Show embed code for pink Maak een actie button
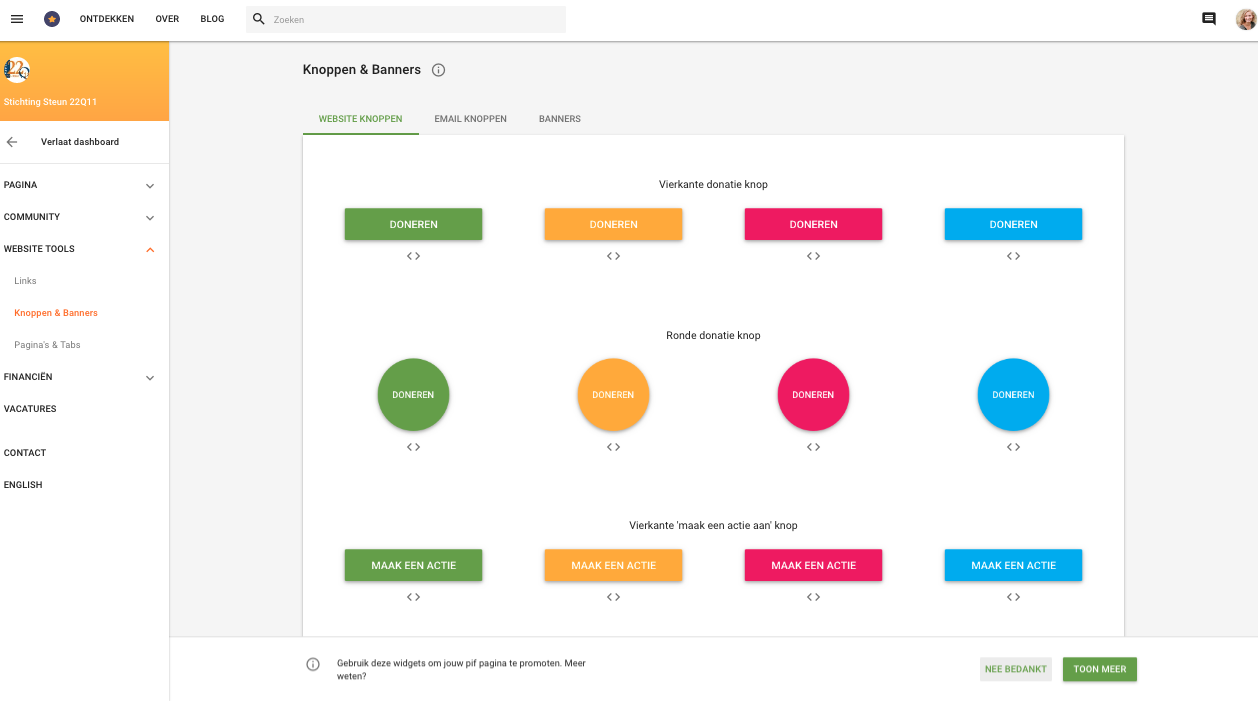The image size is (1258, 701). [813, 597]
